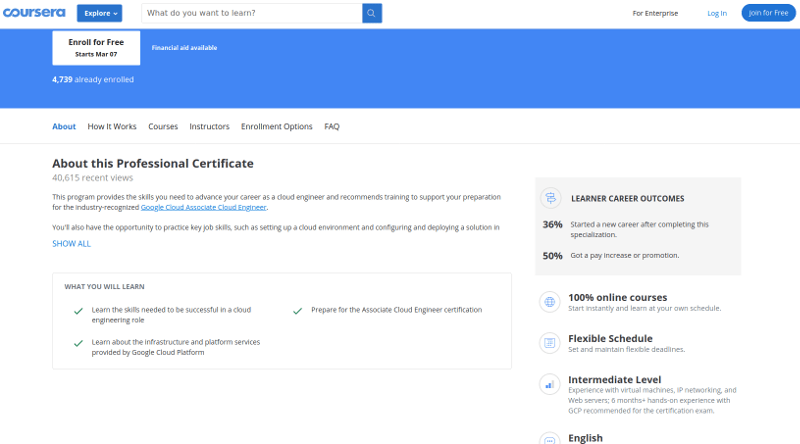Visit For Enterprise link
This screenshot has height=444, width=800.
pyautogui.click(x=655, y=13)
